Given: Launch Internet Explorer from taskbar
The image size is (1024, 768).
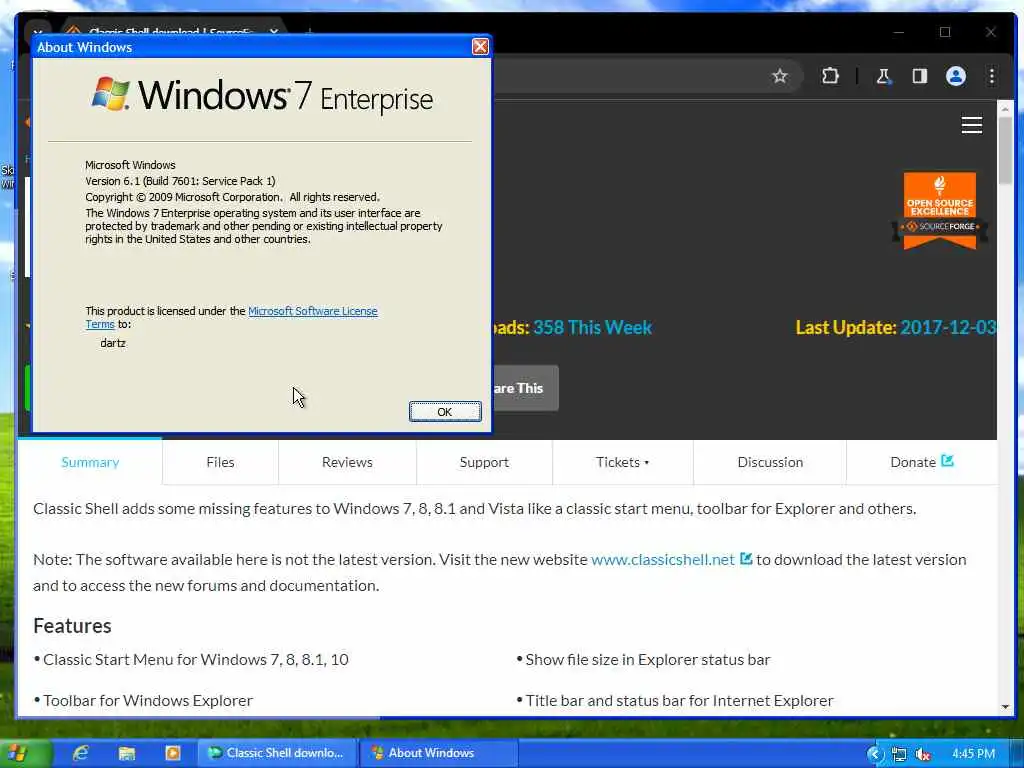Looking at the screenshot, I should 80,753.
